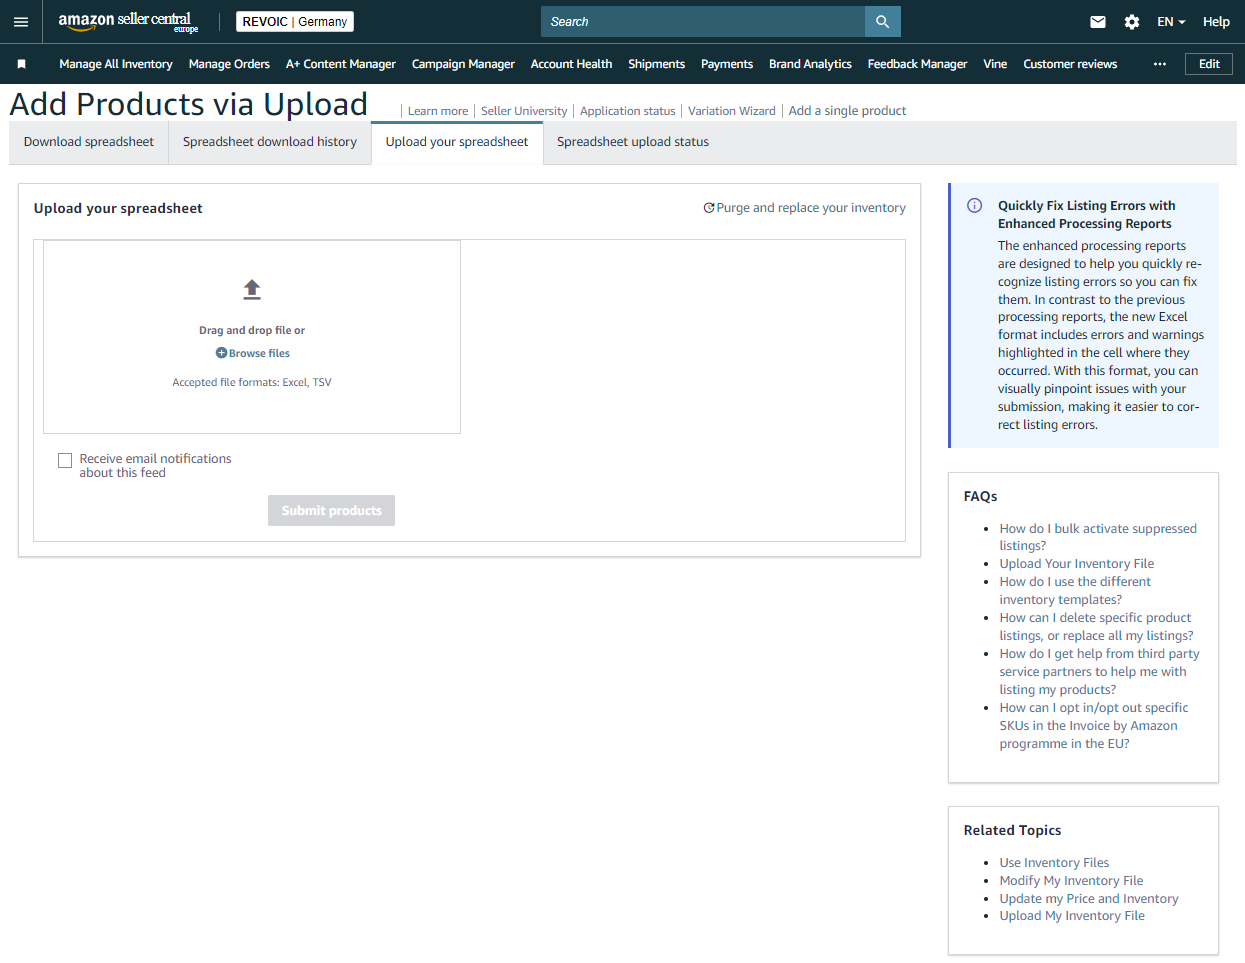Image resolution: width=1245 pixels, height=963 pixels.
Task: Open the settings gear icon
Action: 1131,22
